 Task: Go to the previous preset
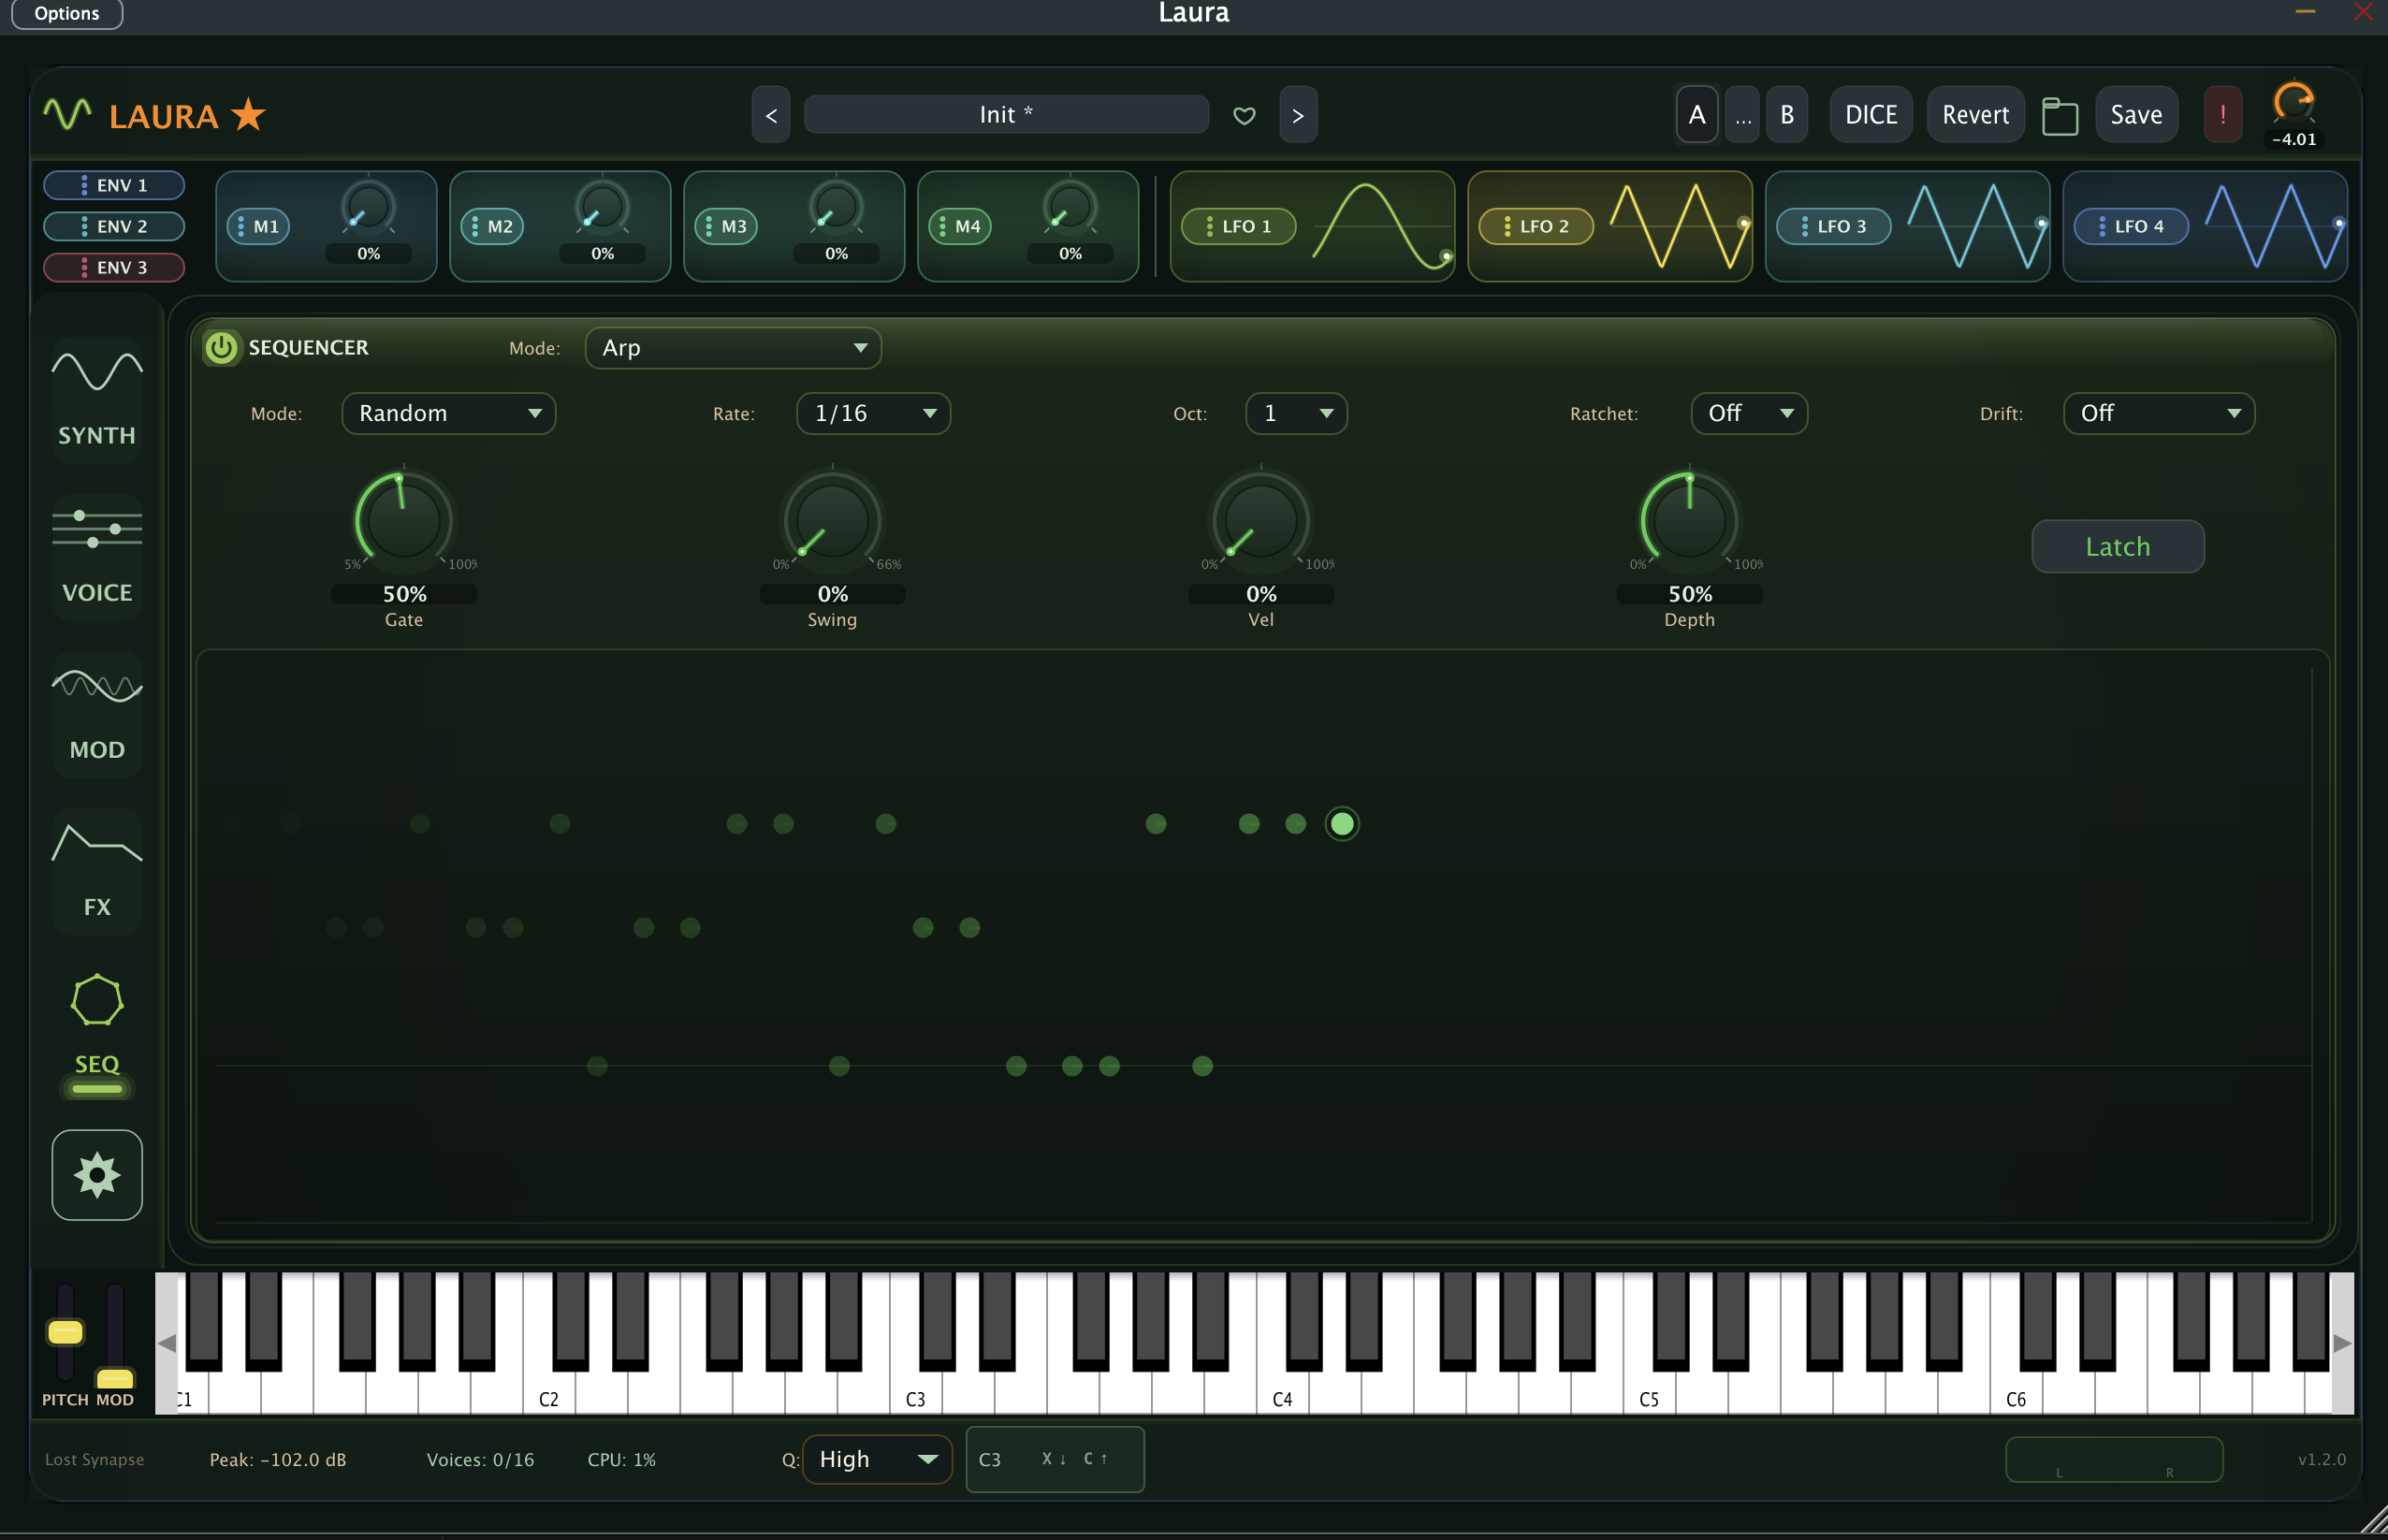coord(771,115)
